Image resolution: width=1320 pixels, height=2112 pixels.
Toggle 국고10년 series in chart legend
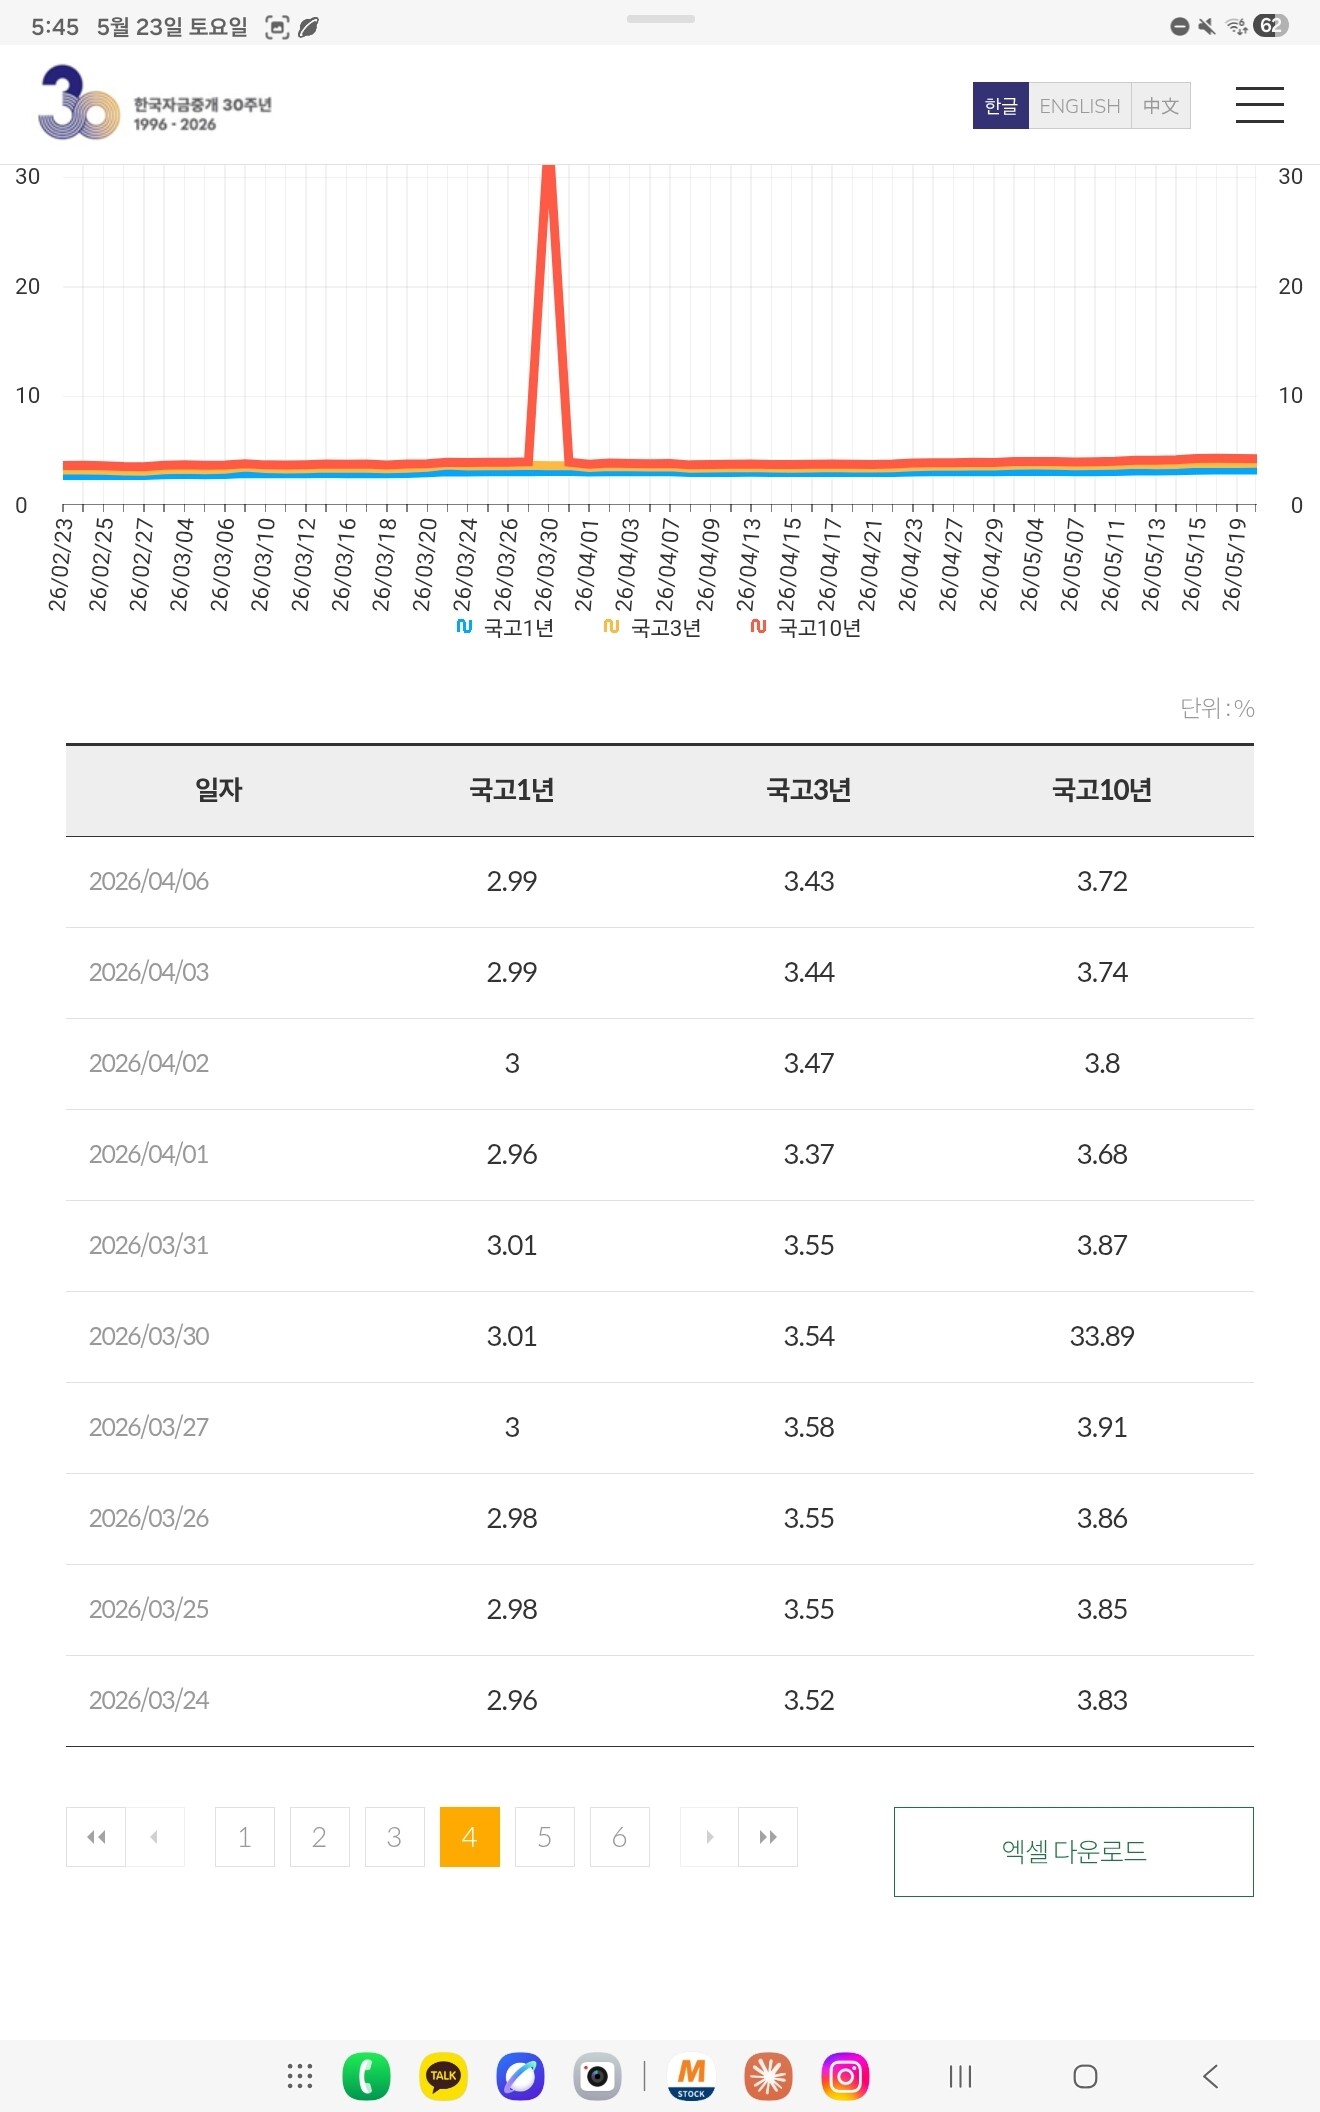(x=806, y=628)
